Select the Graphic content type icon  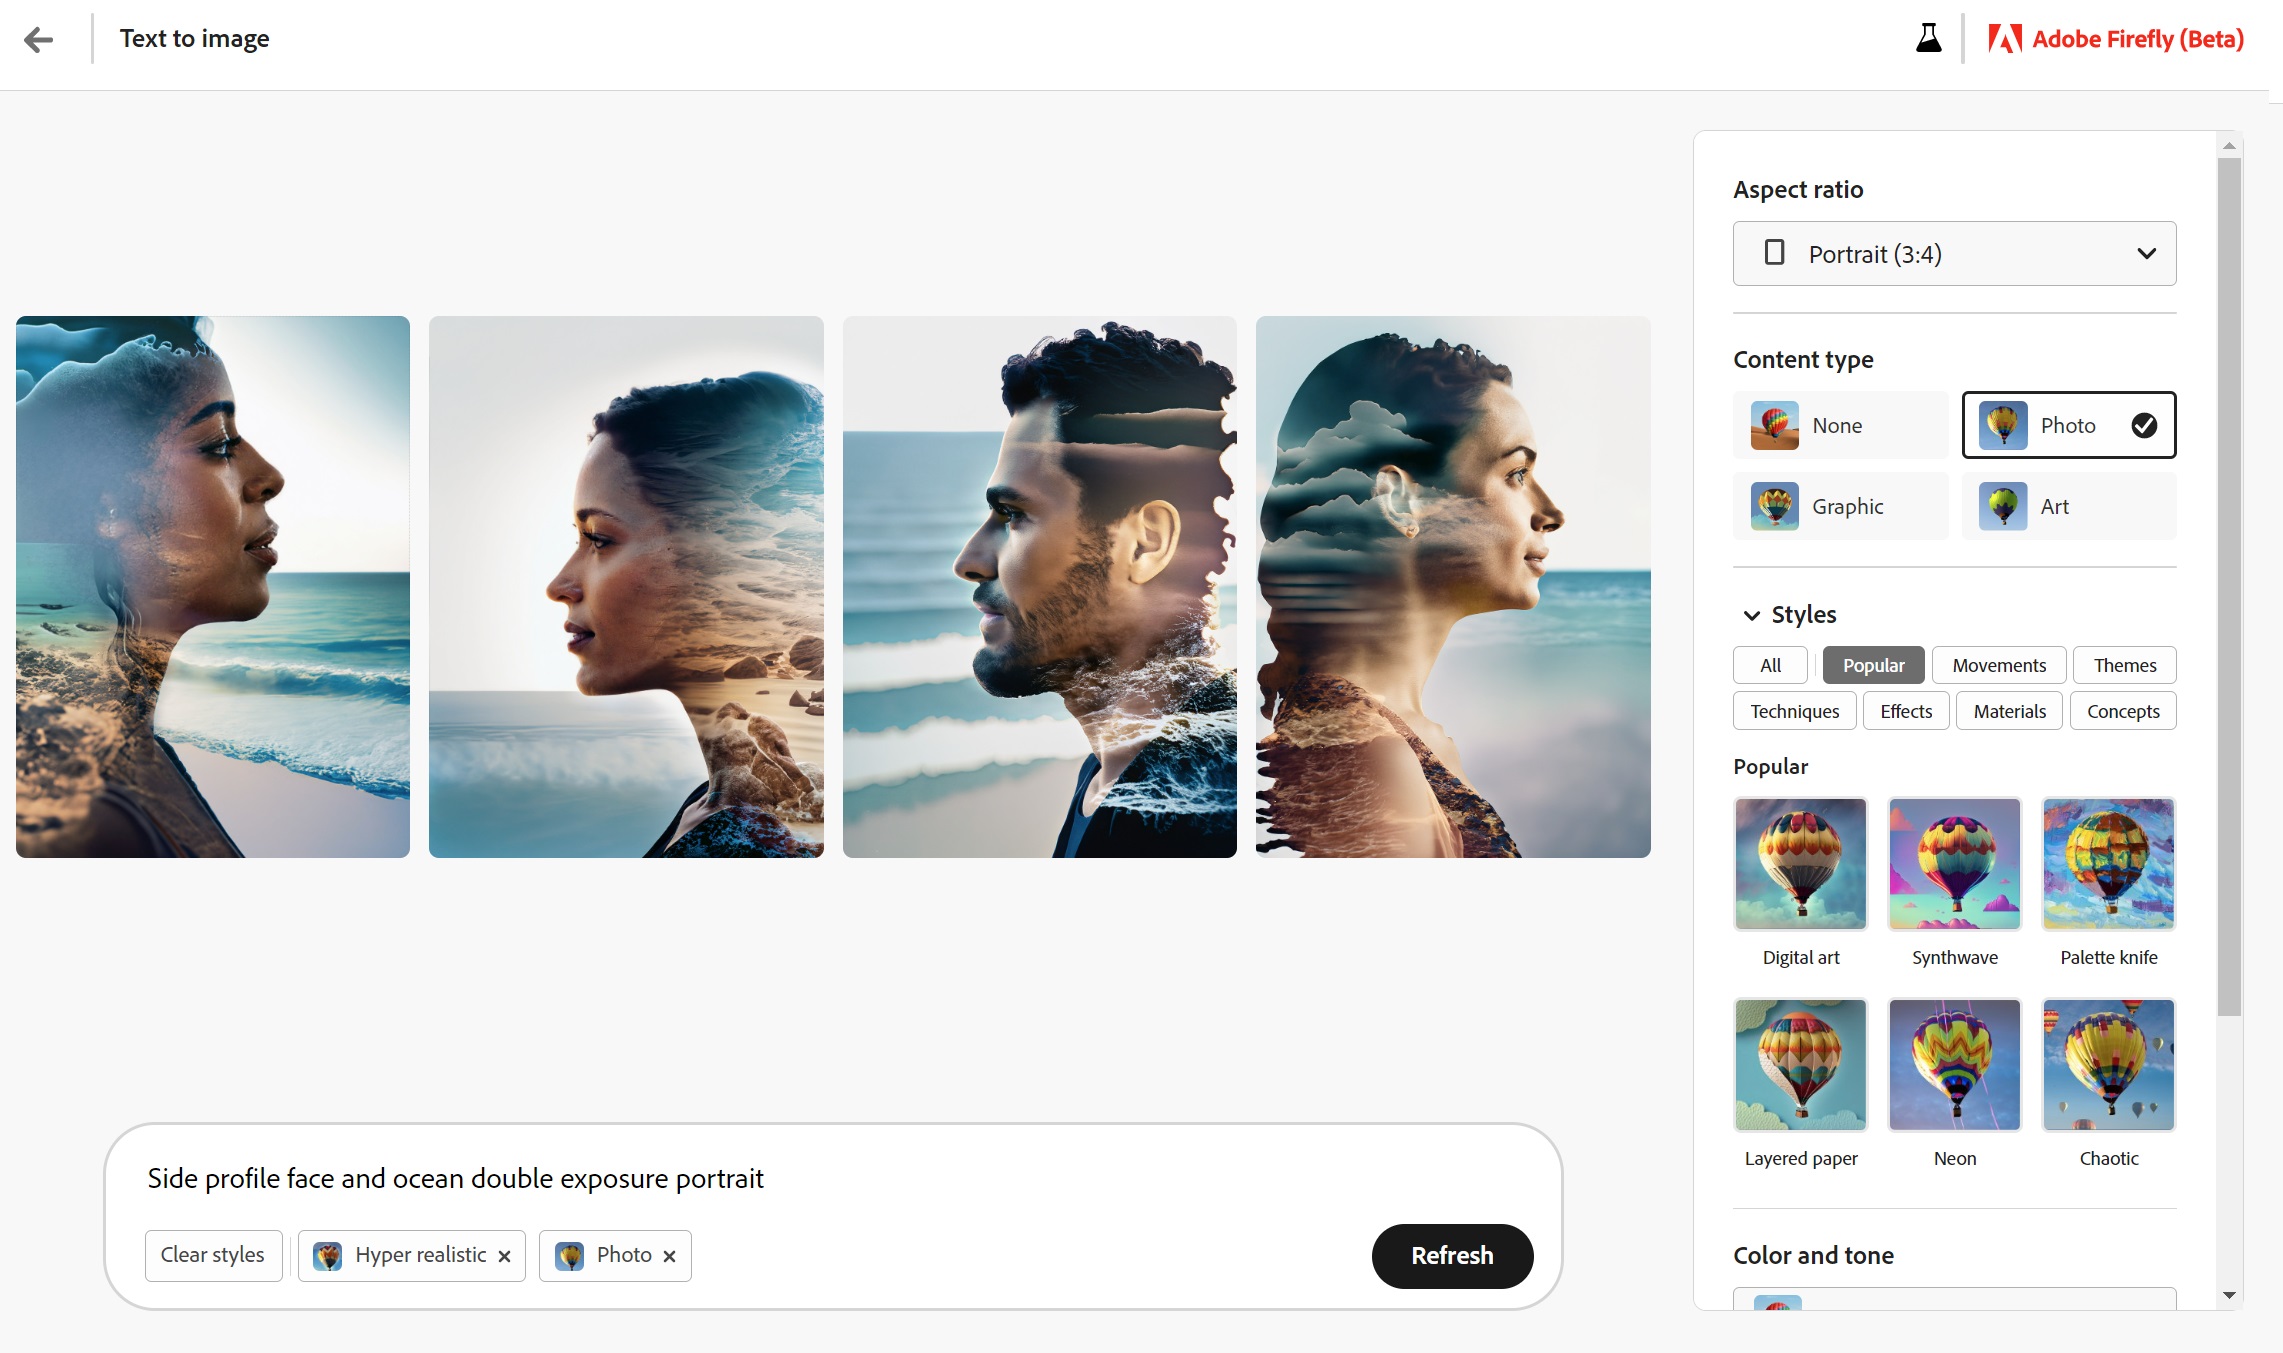1773,506
